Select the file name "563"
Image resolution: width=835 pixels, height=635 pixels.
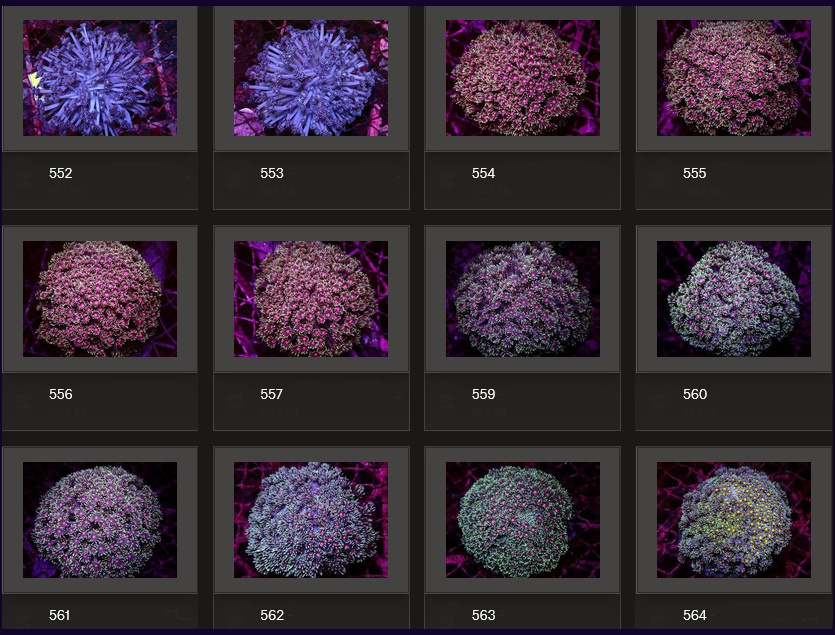coord(483,615)
